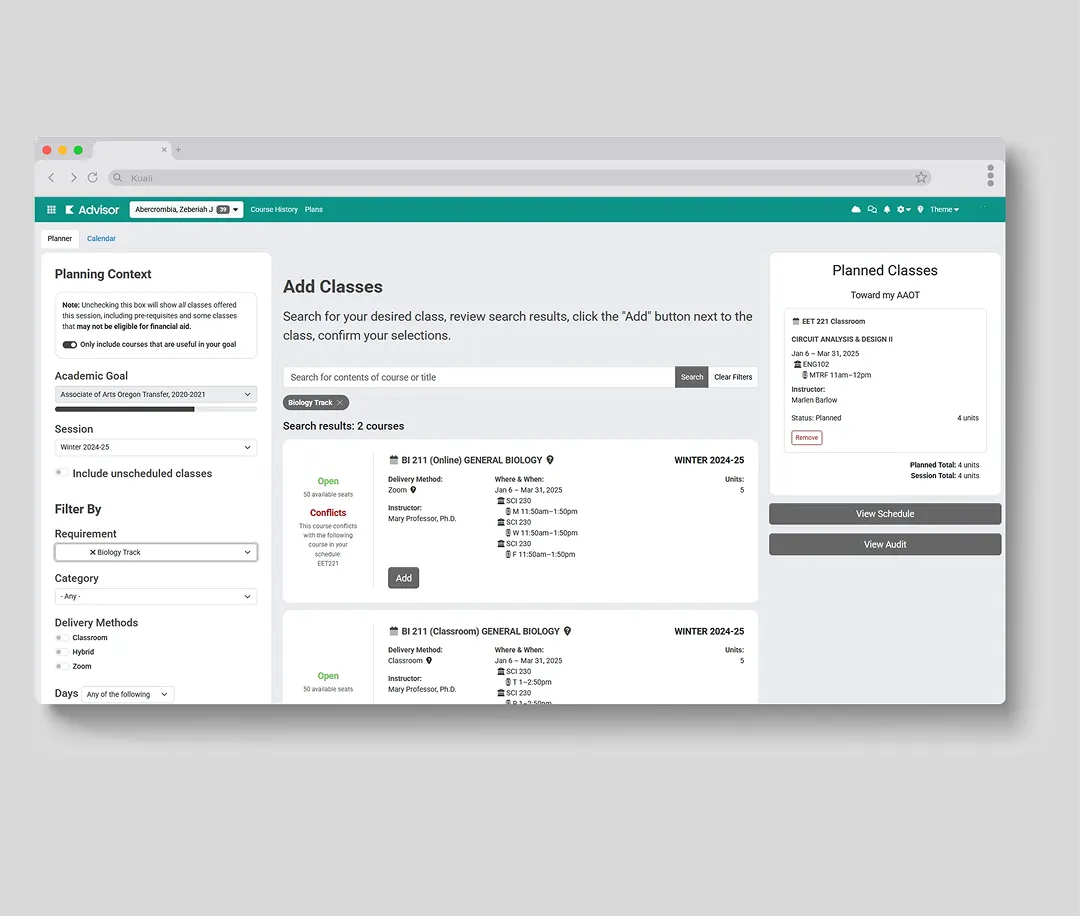
Task: Switch to the Calendar tab
Action: pyautogui.click(x=101, y=238)
